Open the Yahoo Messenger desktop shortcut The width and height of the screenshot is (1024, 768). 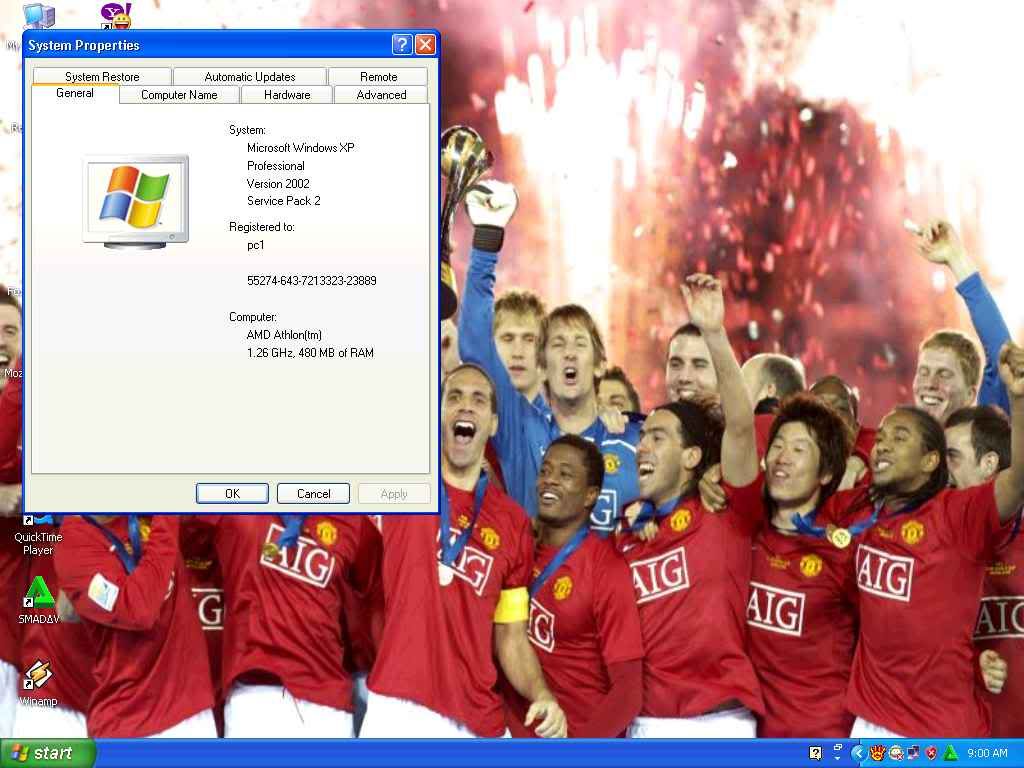point(117,16)
